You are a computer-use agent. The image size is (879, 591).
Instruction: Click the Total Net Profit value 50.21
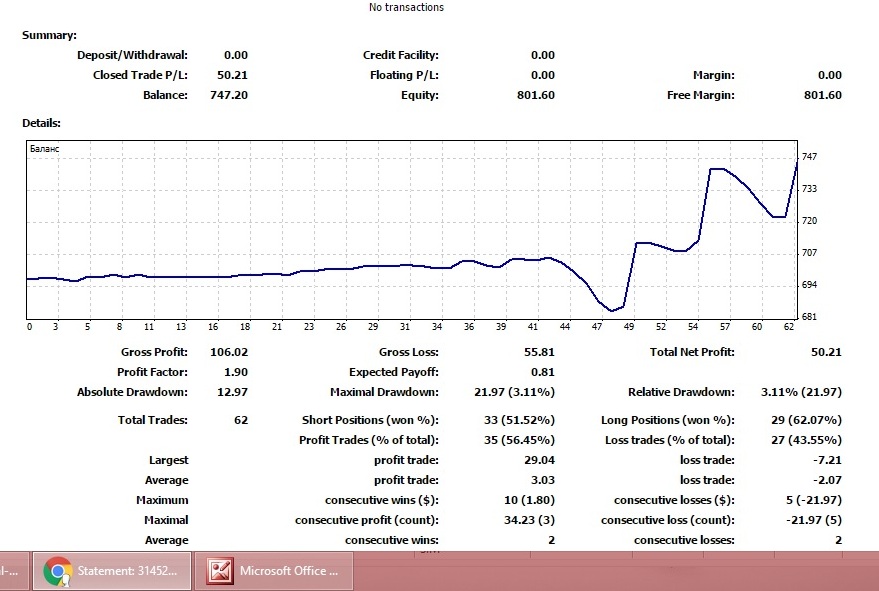826,352
